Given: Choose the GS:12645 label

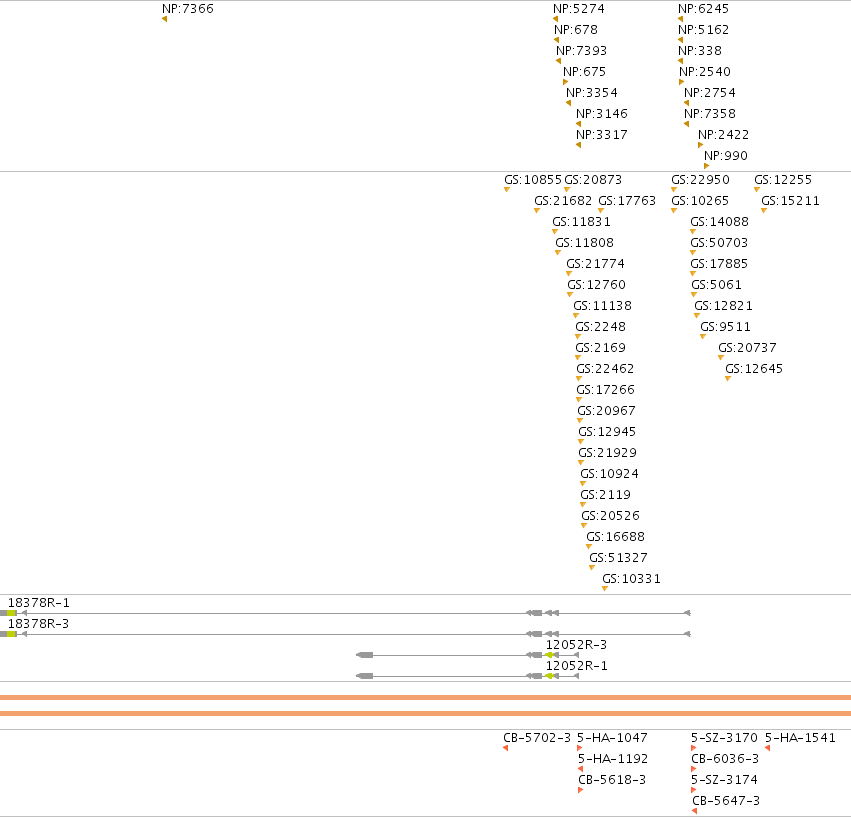Looking at the screenshot, I should (754, 369).
